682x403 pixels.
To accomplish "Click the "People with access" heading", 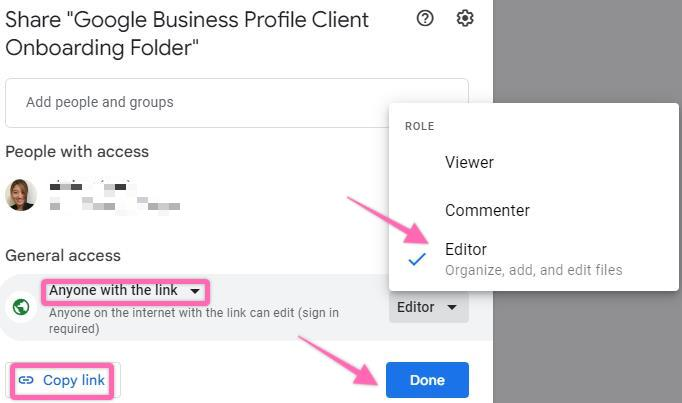I will coord(77,152).
